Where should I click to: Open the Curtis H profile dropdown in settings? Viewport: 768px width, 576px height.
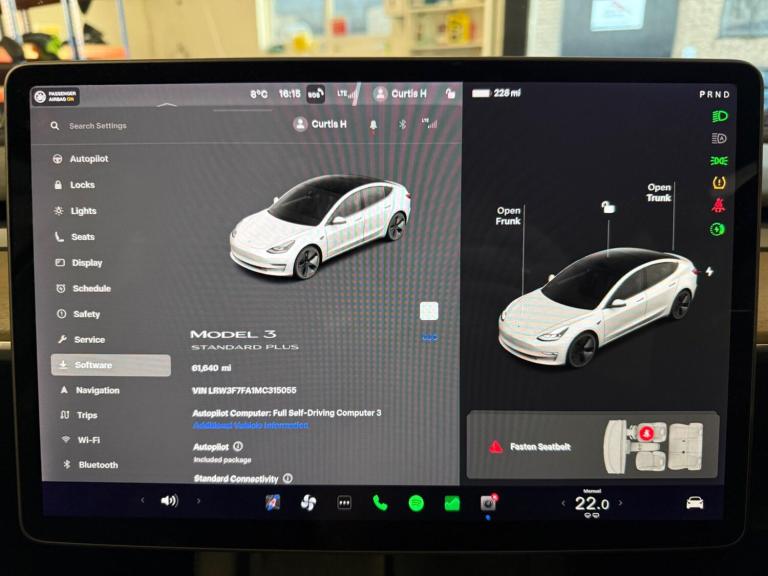pos(320,124)
